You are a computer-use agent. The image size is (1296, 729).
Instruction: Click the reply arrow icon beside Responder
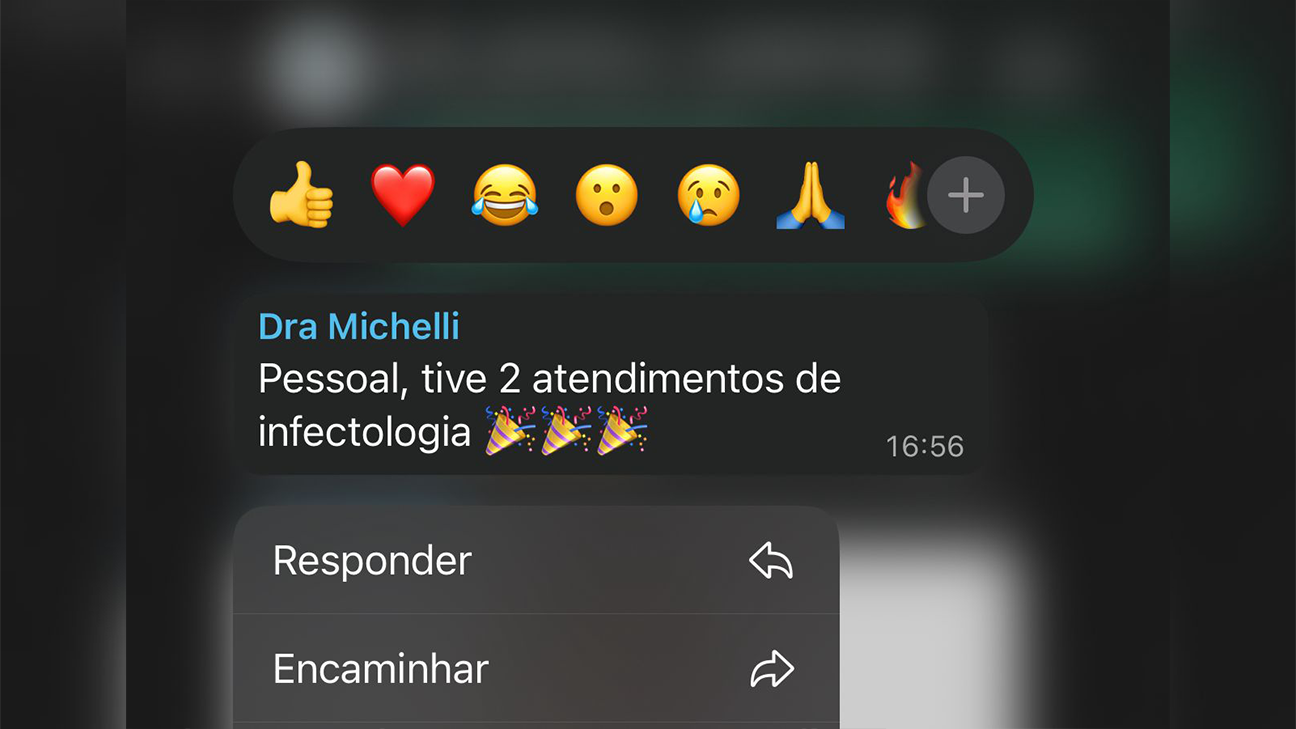[771, 562]
